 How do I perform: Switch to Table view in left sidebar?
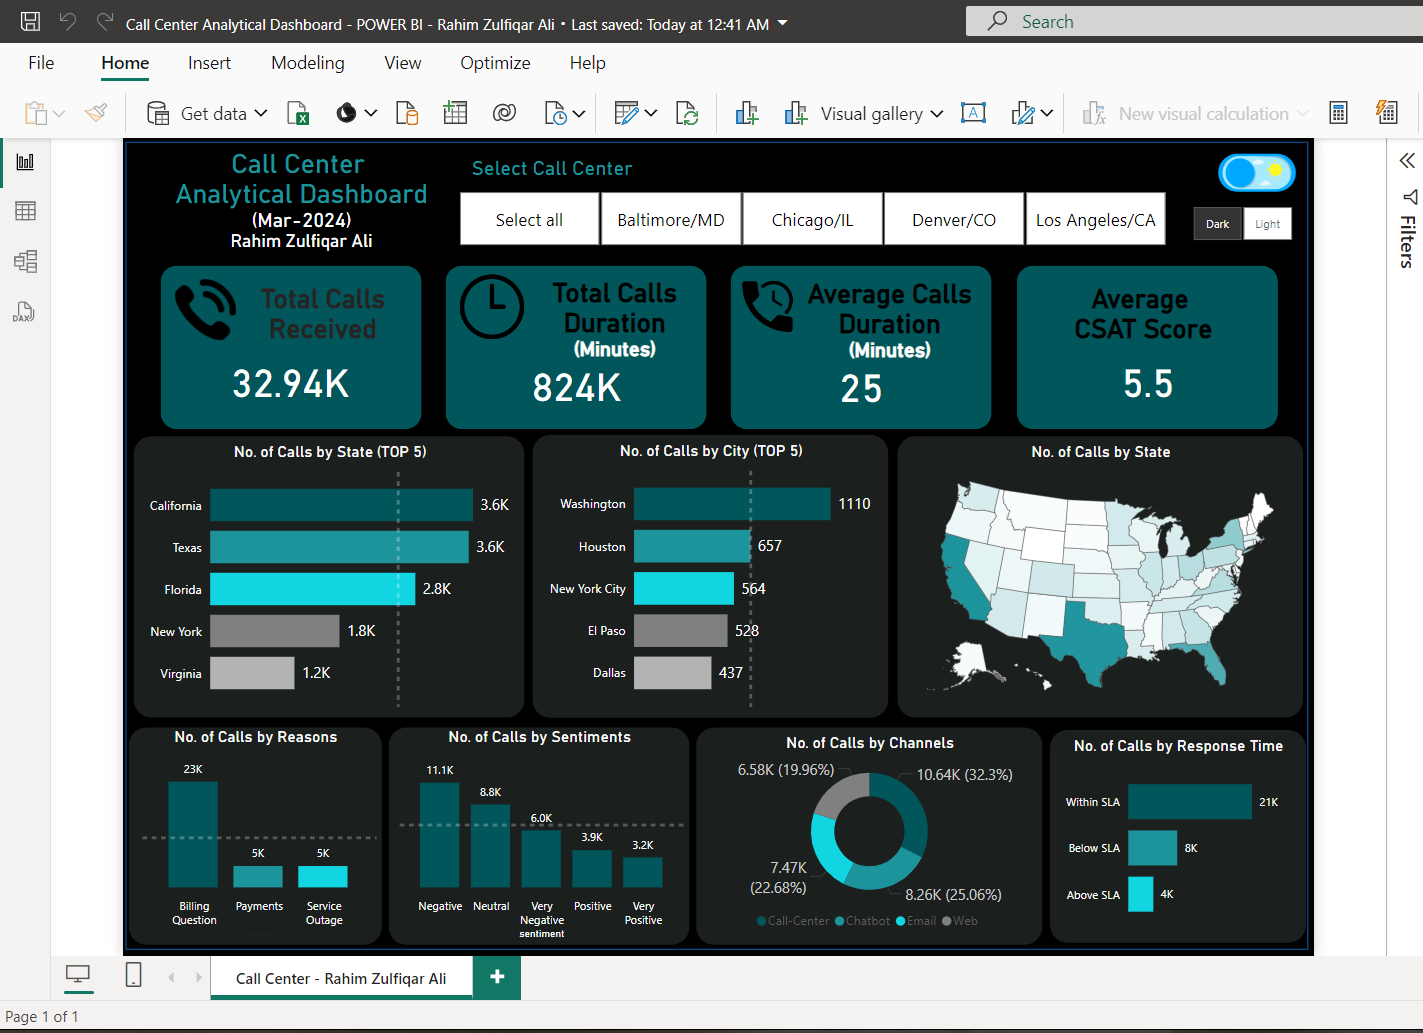(23, 210)
